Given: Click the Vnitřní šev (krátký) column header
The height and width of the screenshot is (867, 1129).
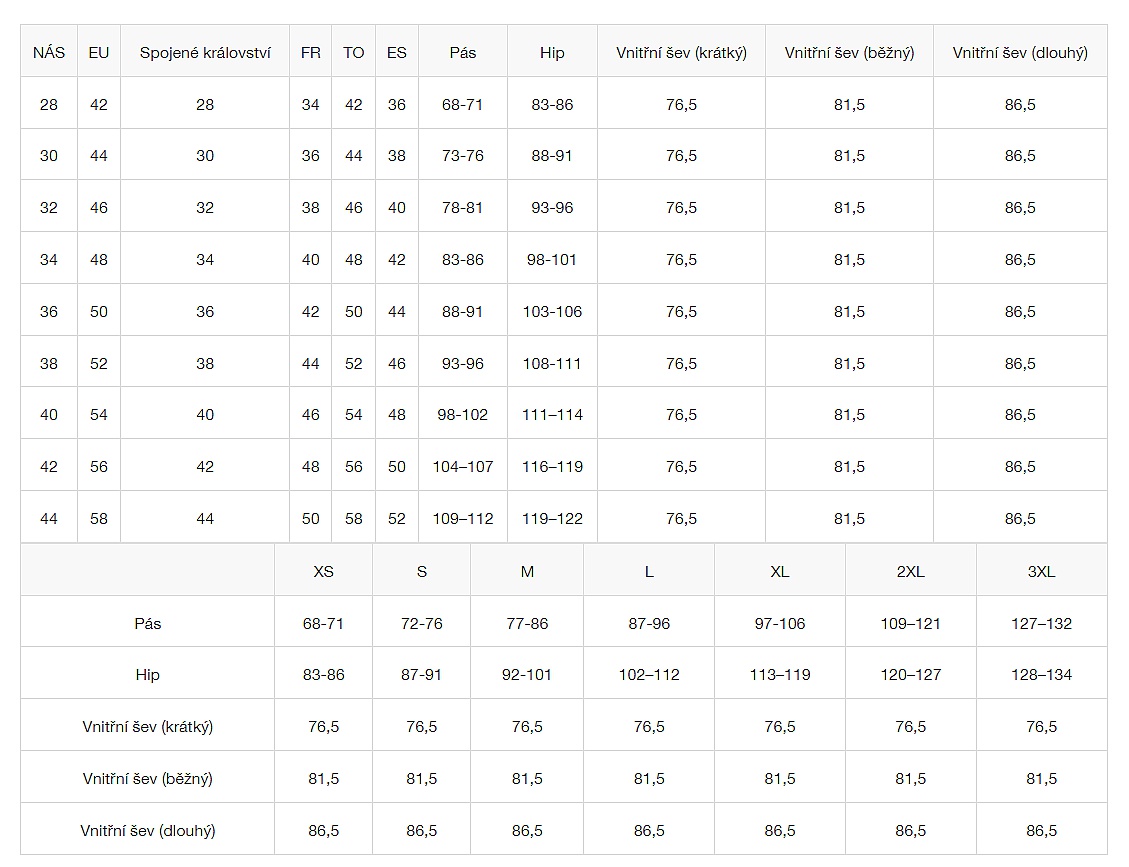Looking at the screenshot, I should coord(681,53).
